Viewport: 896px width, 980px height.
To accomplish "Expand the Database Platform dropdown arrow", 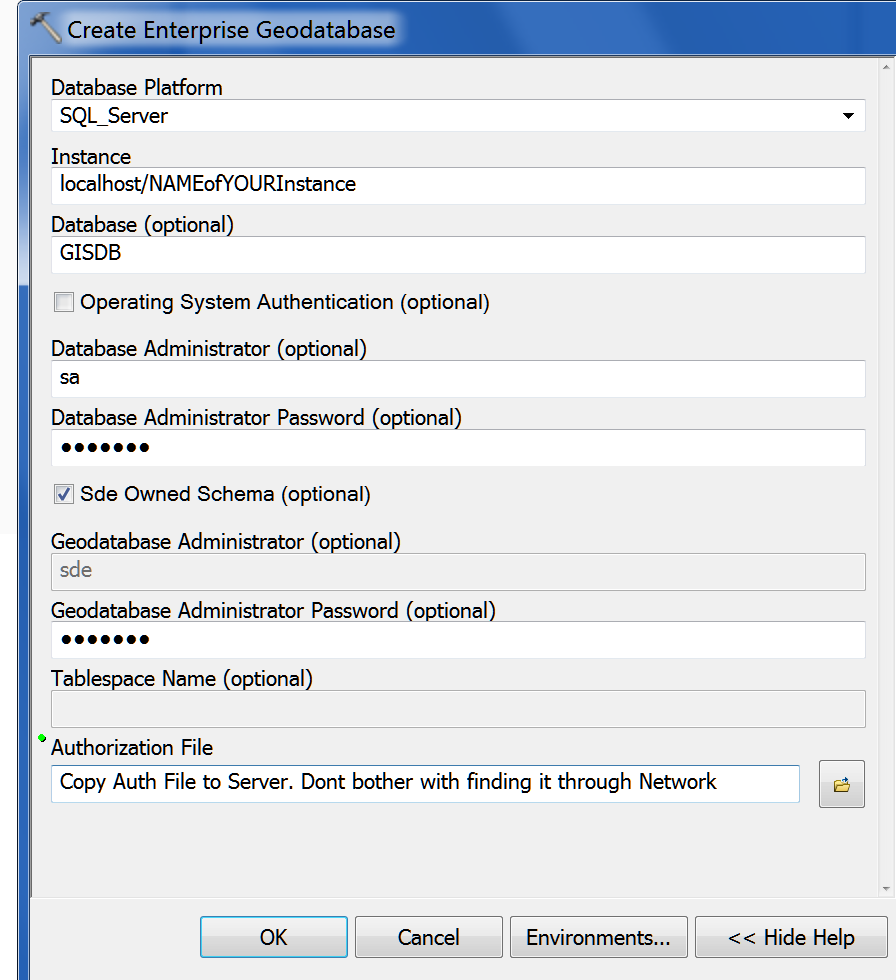I will (848, 116).
